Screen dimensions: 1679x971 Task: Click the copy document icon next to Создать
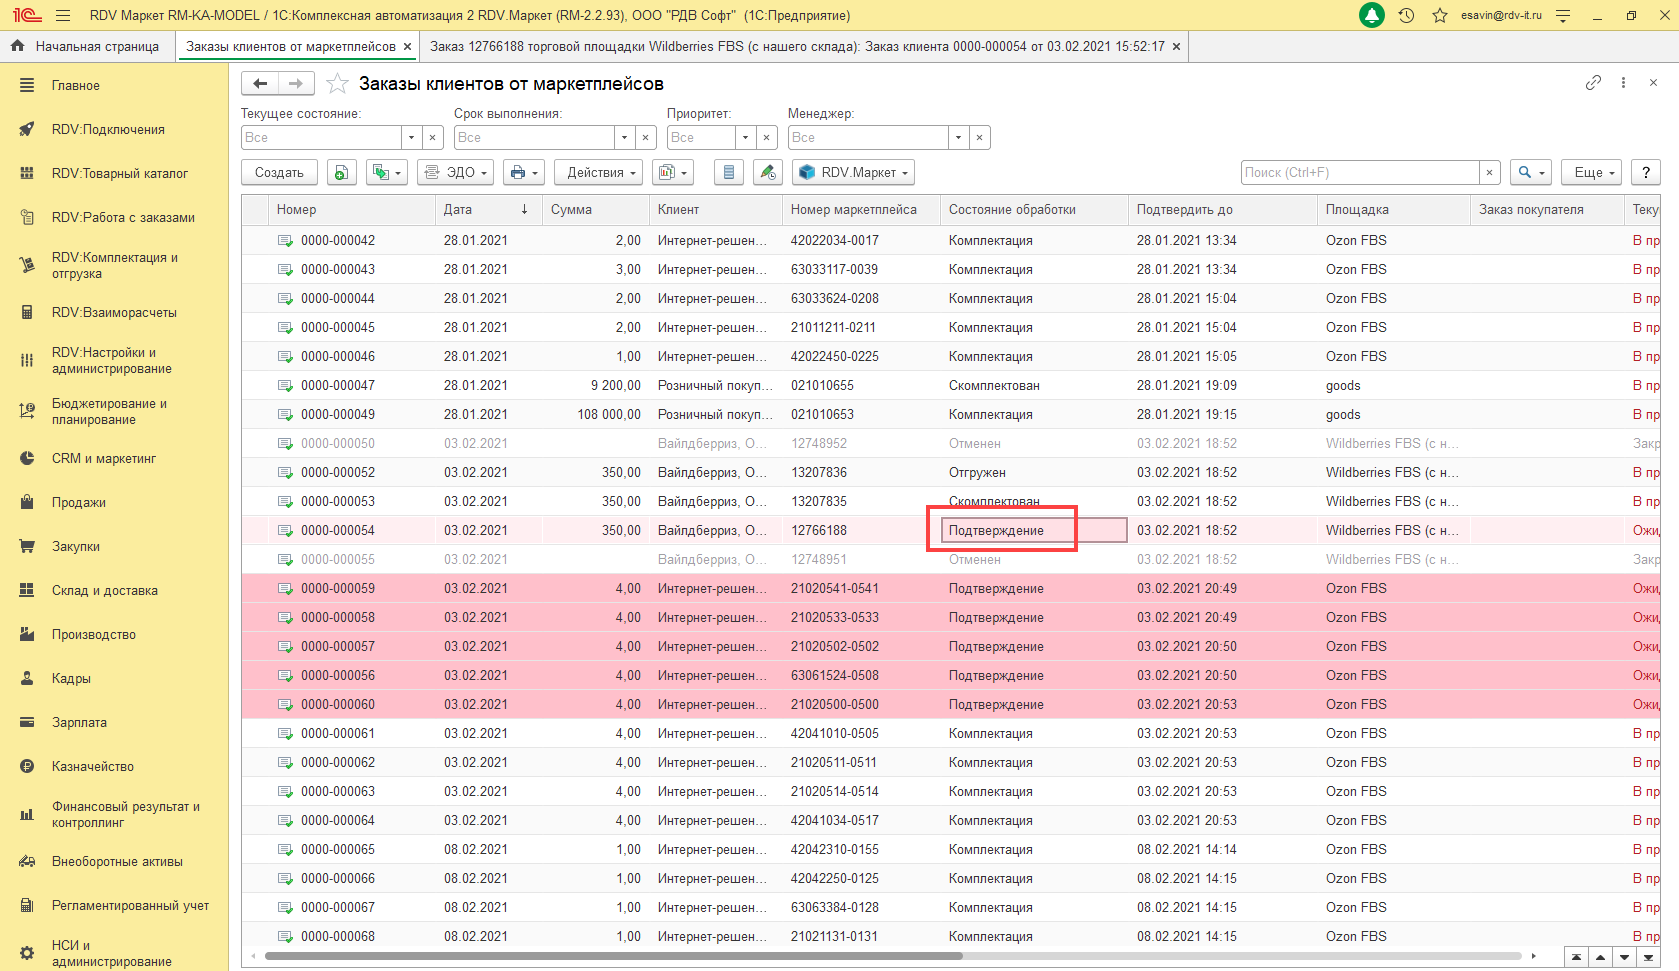pyautogui.click(x=341, y=173)
